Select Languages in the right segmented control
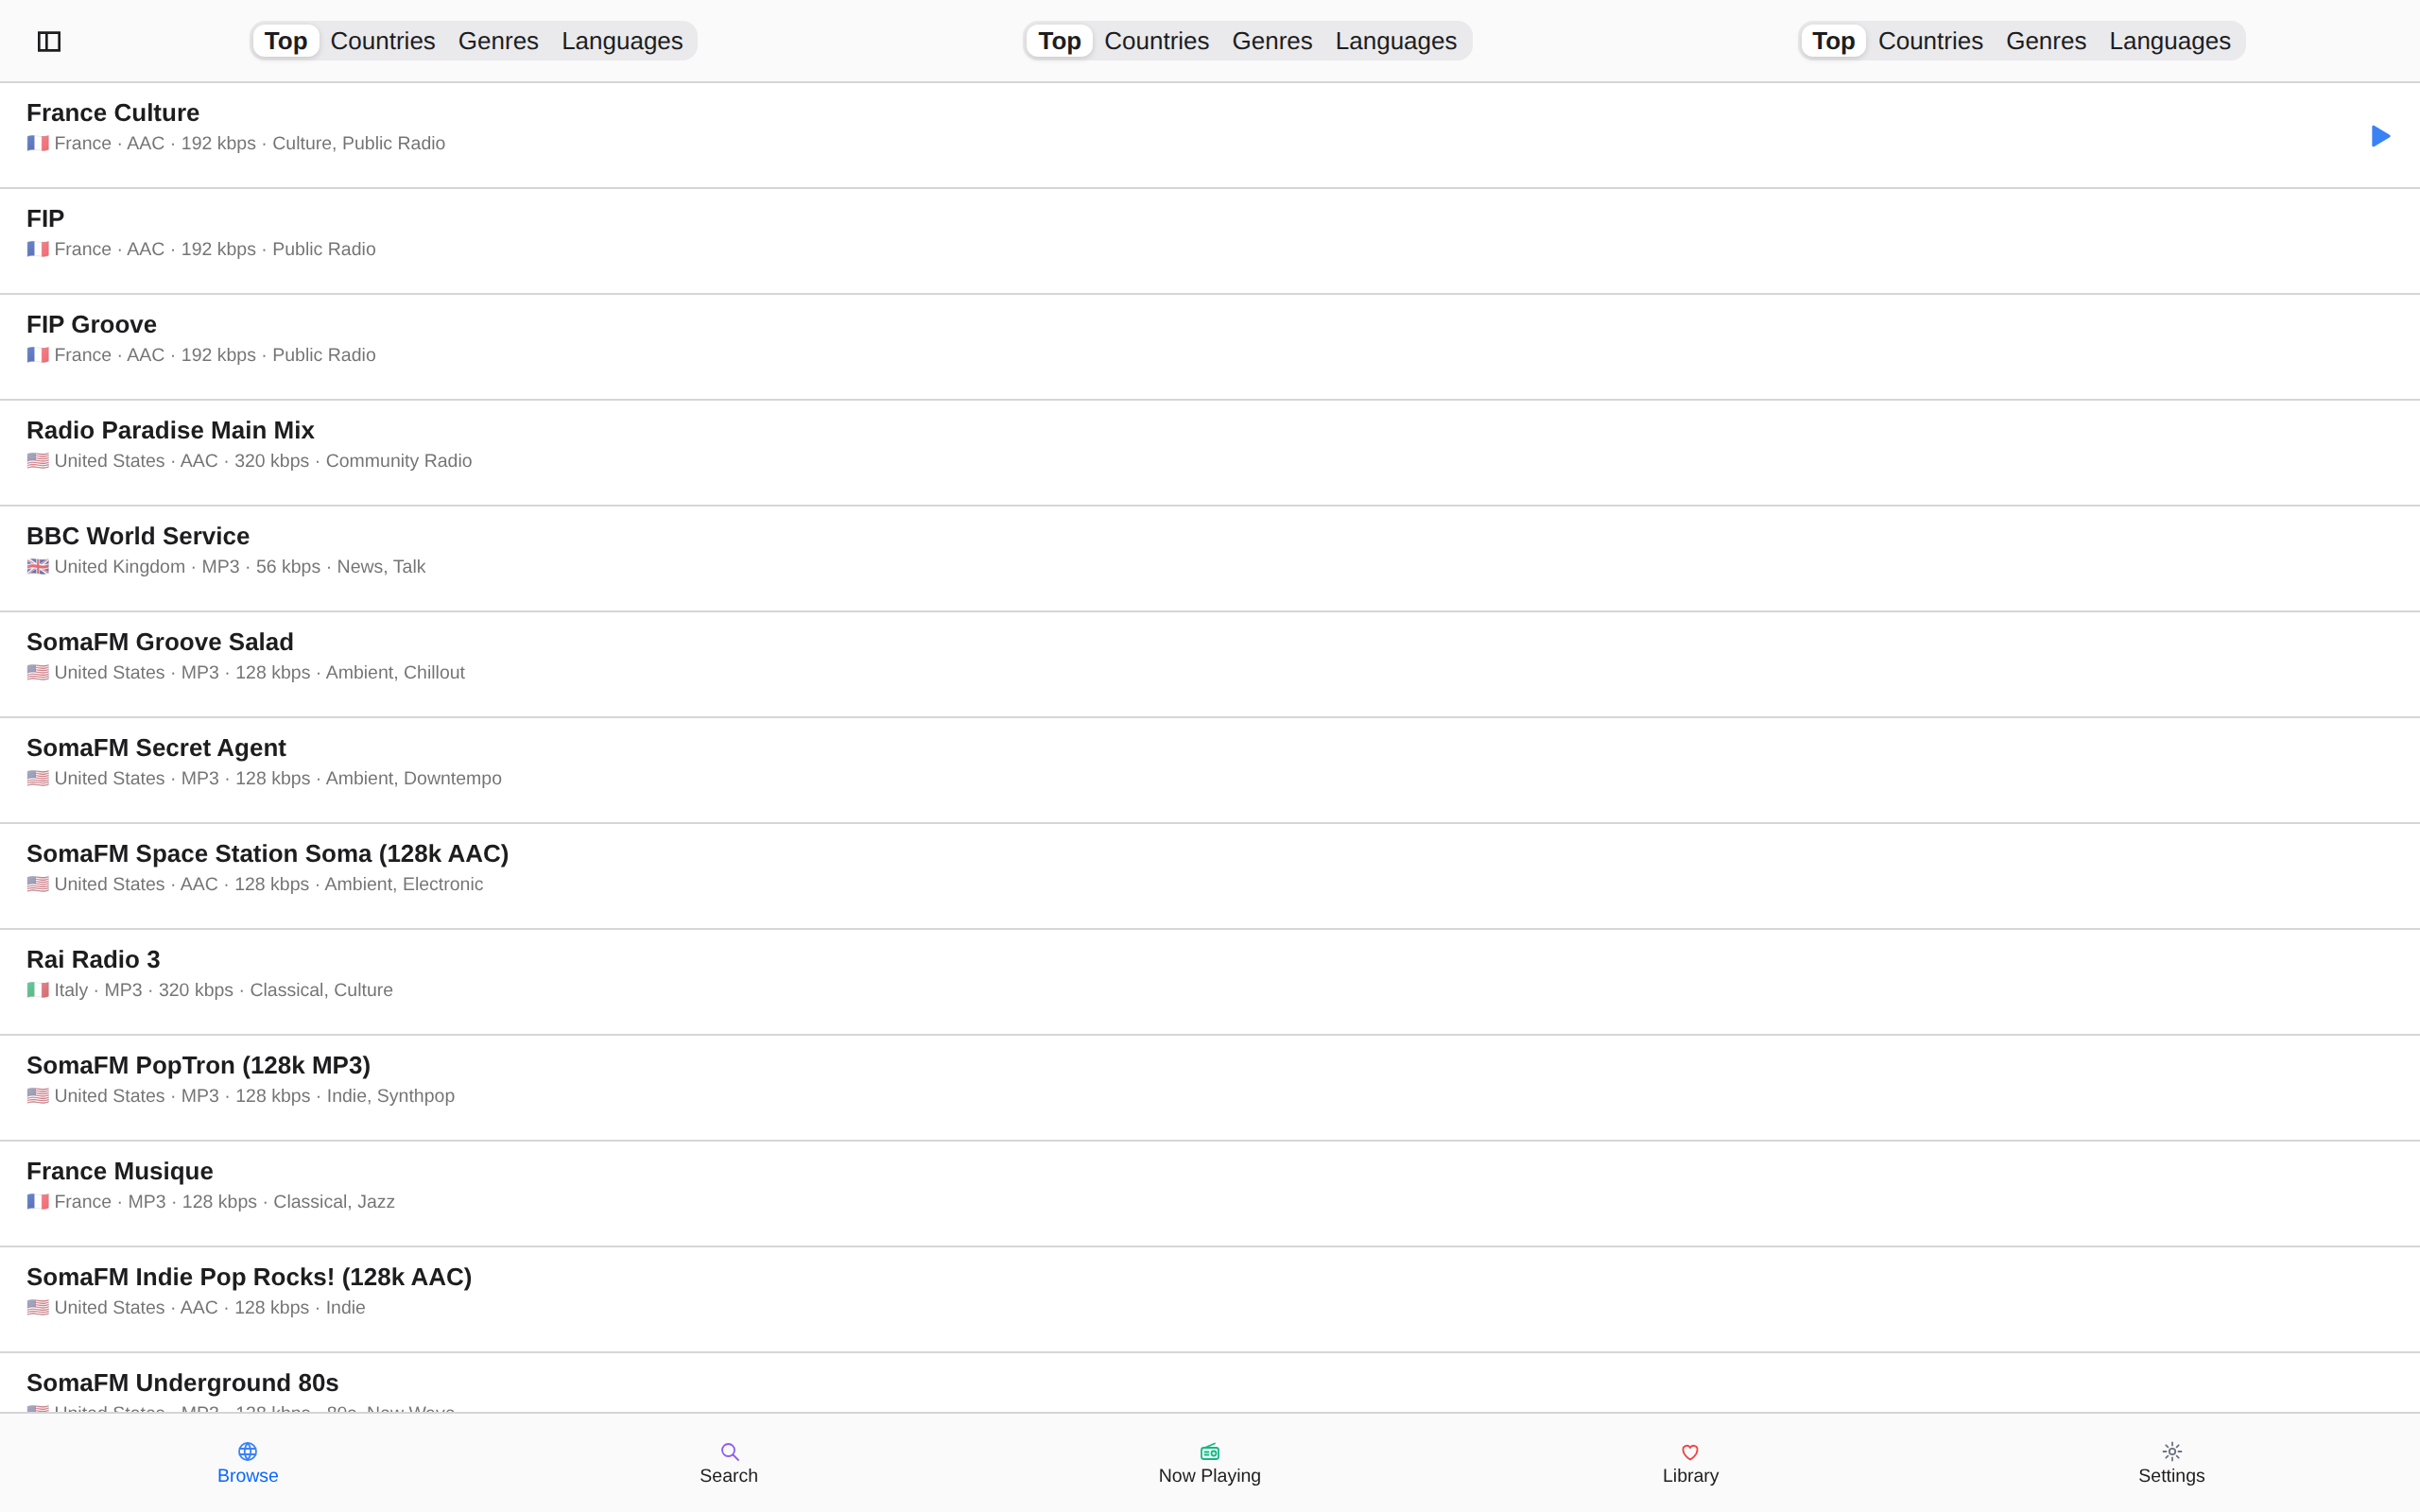 (x=2170, y=41)
